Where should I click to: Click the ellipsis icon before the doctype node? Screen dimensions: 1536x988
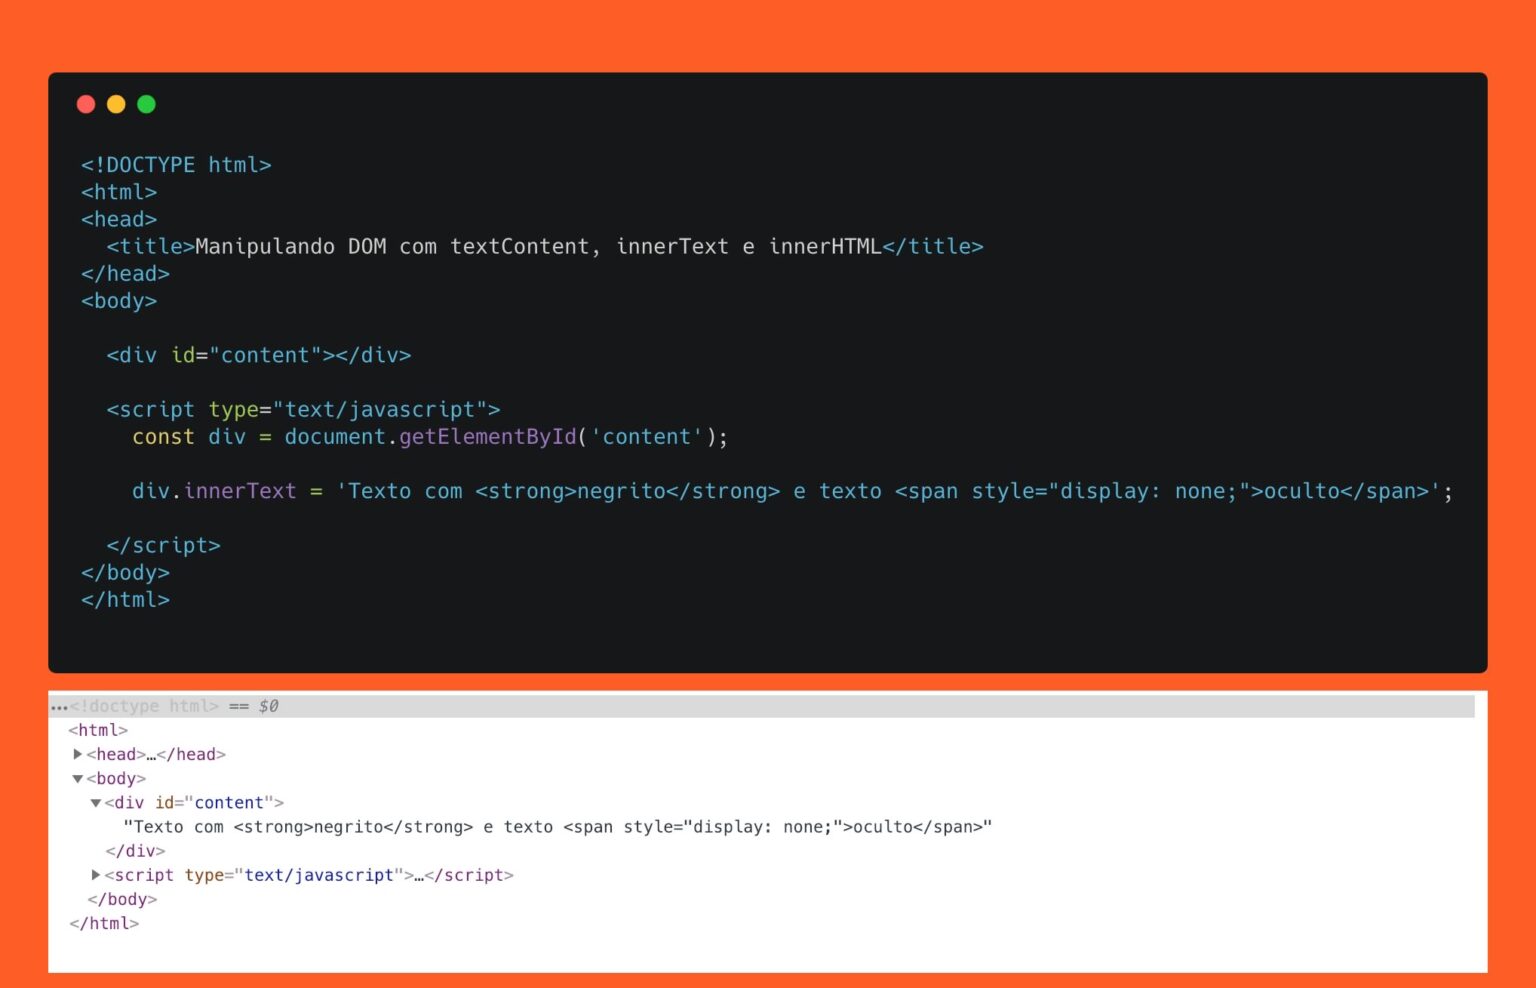coord(60,706)
